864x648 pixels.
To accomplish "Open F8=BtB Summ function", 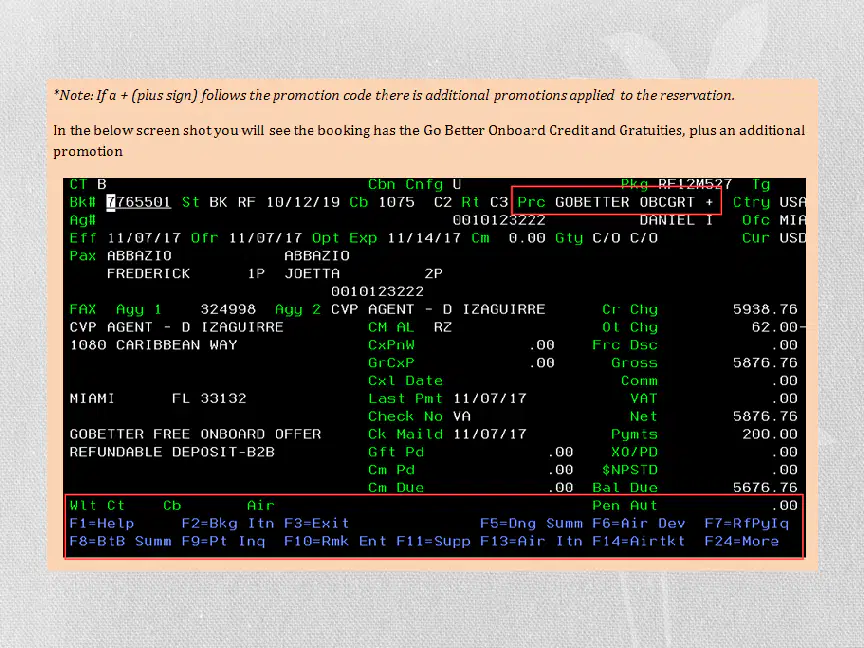I will click(x=121, y=541).
